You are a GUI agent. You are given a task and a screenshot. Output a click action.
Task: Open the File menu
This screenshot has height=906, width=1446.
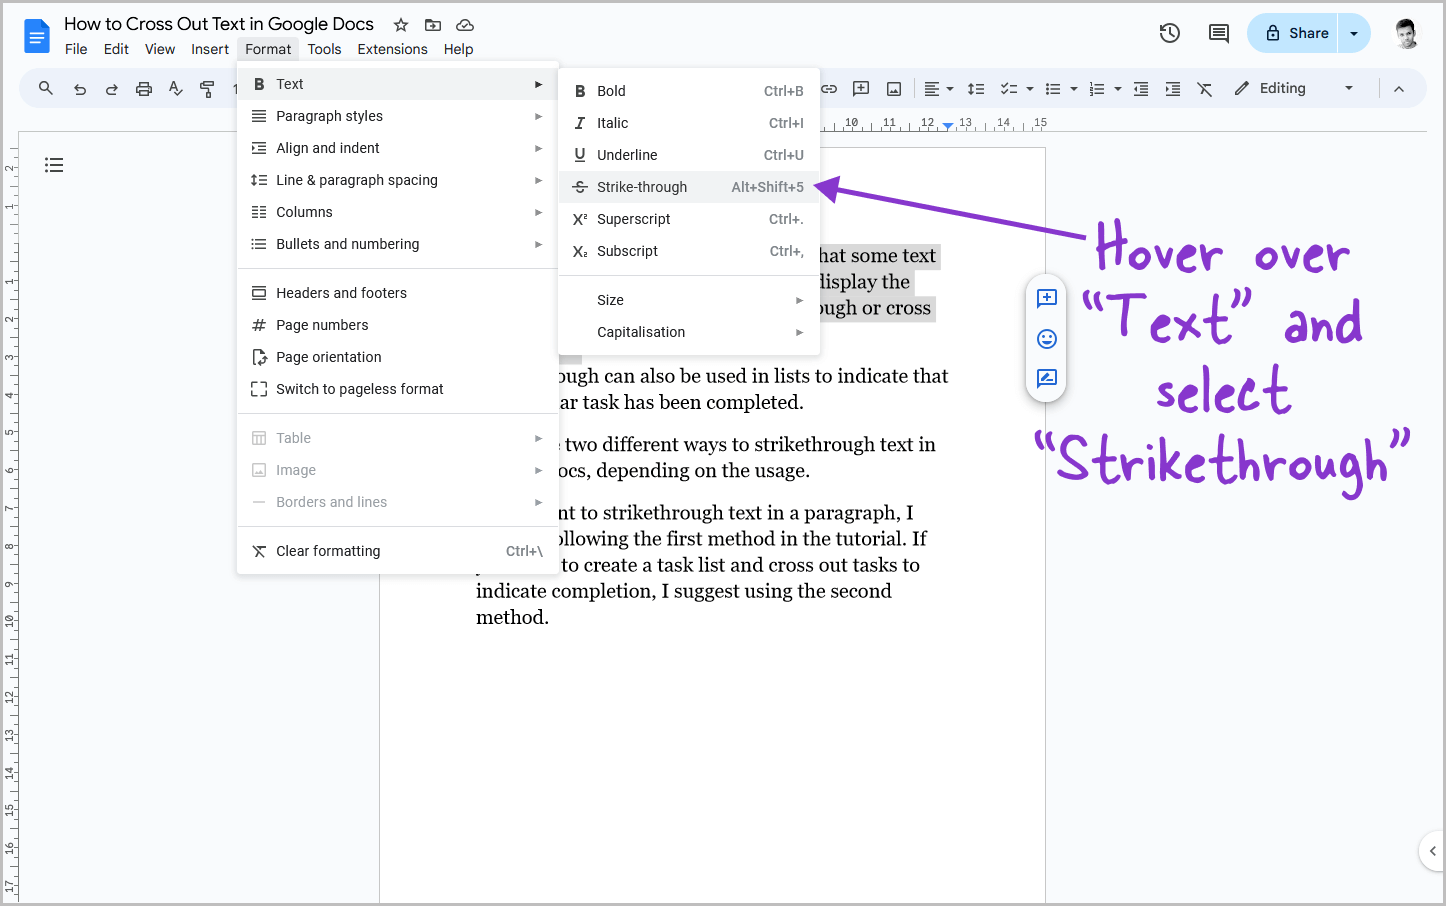(76, 49)
